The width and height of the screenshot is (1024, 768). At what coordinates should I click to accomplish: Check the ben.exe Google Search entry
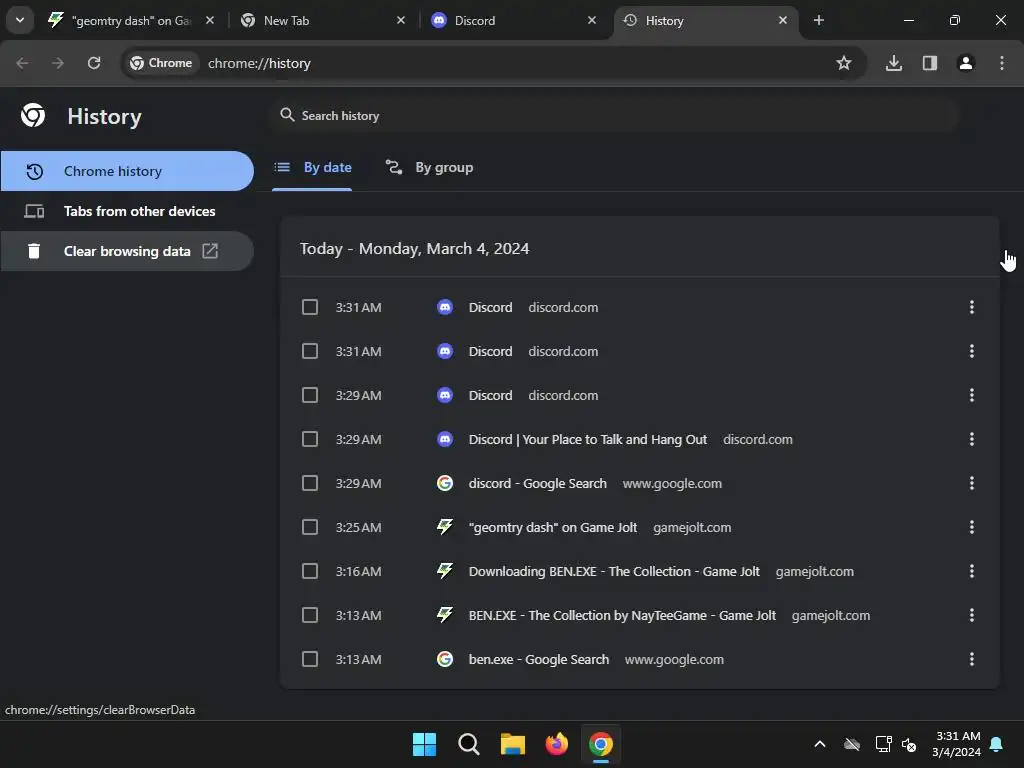pyautogui.click(x=310, y=659)
